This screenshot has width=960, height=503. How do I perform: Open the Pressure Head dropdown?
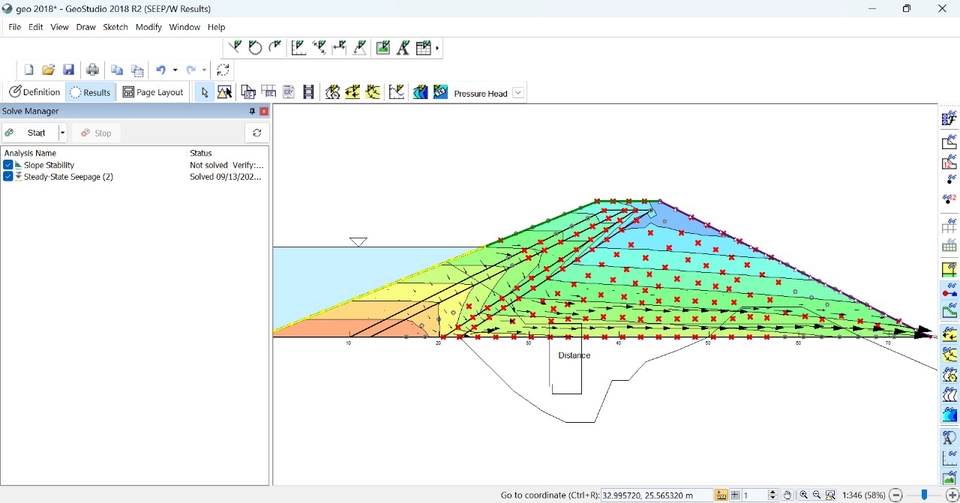pos(518,93)
